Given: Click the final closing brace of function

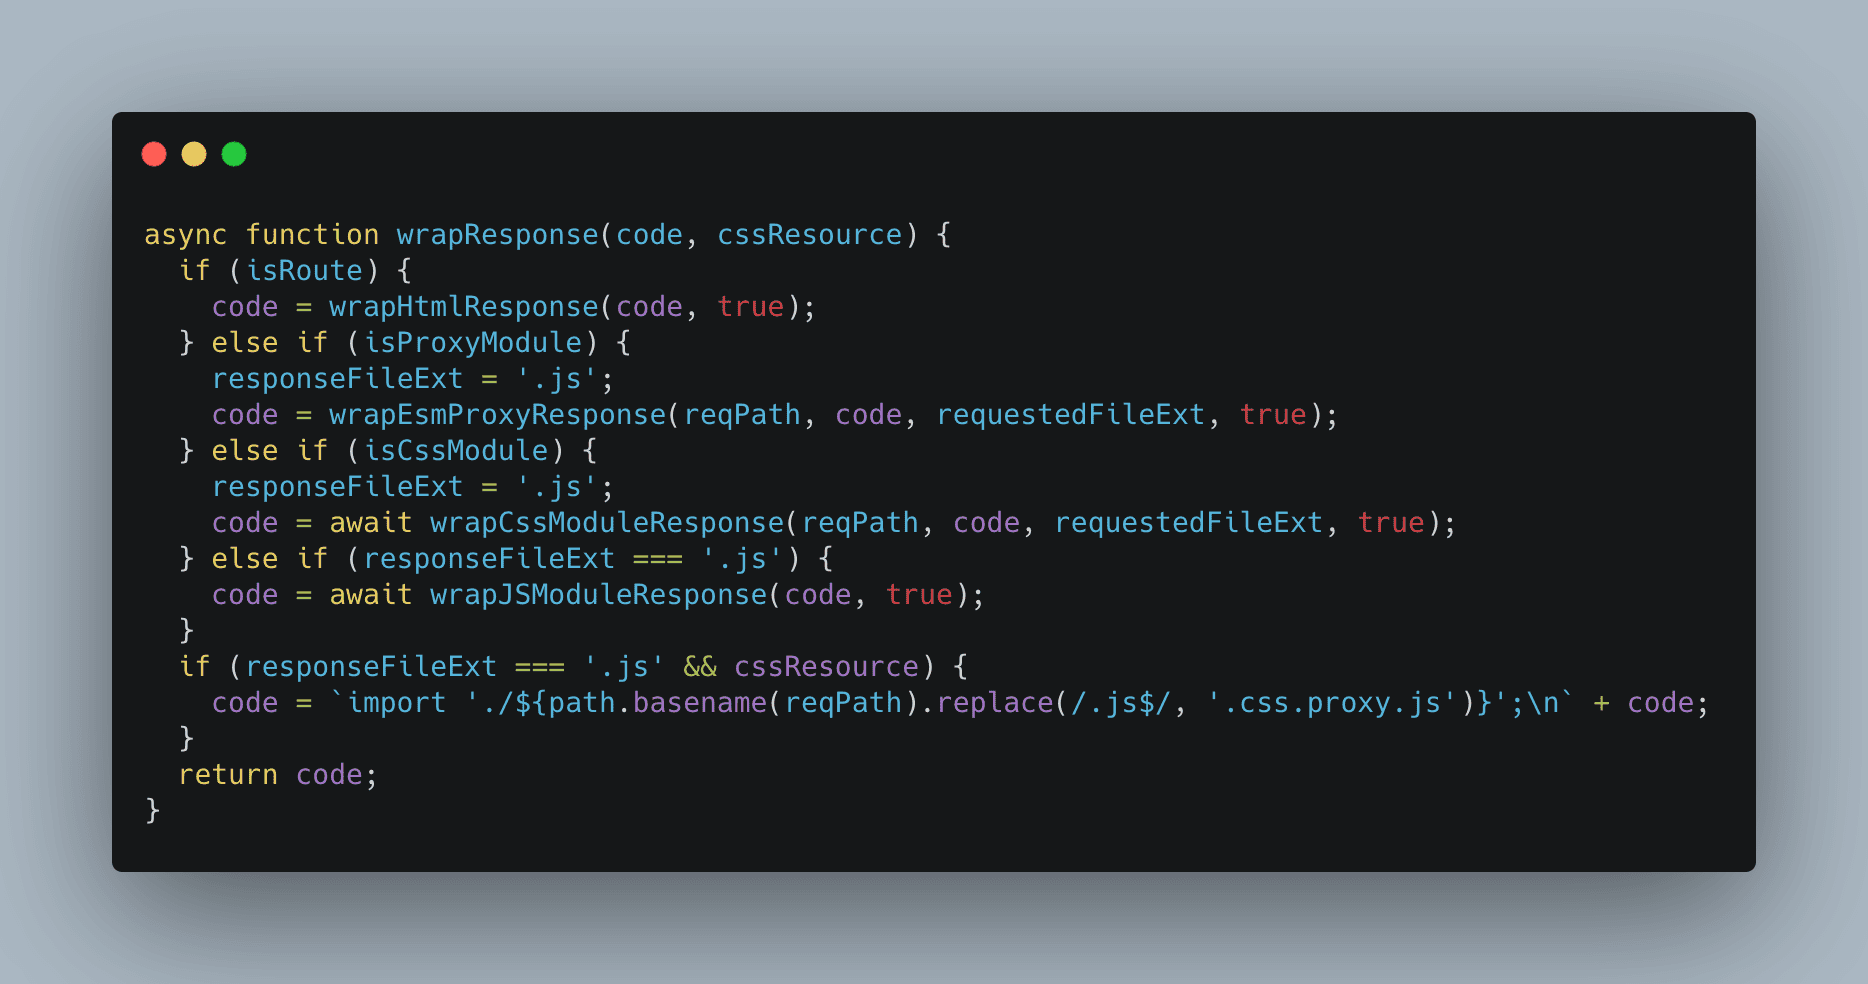Looking at the screenshot, I should click(153, 811).
